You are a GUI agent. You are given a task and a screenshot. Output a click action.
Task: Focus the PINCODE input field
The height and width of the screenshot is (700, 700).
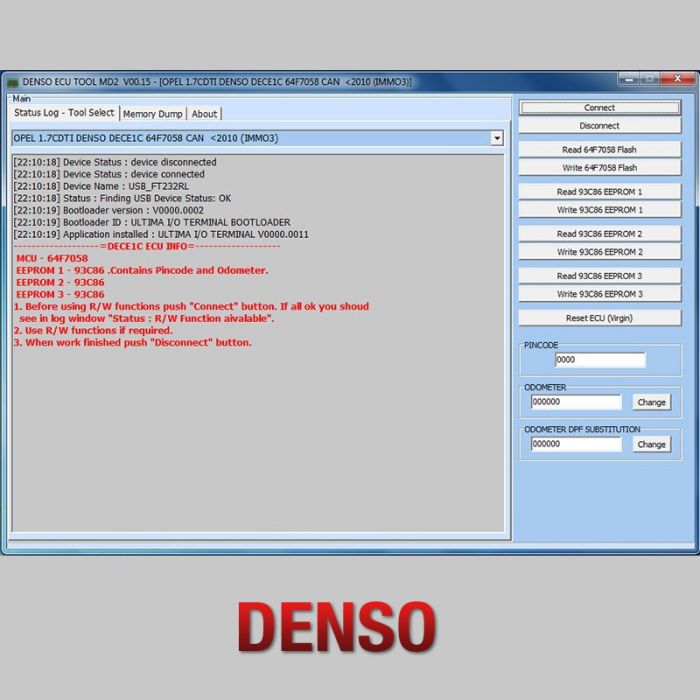pyautogui.click(x=600, y=360)
